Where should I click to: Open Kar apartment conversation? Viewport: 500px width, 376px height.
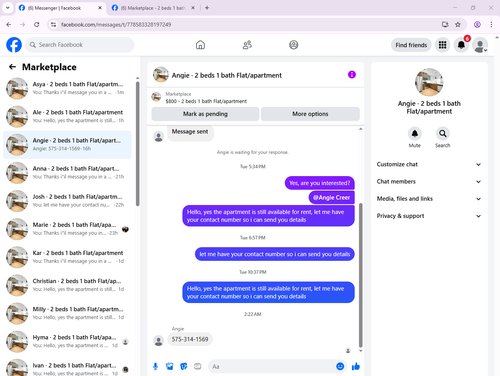pos(67,257)
